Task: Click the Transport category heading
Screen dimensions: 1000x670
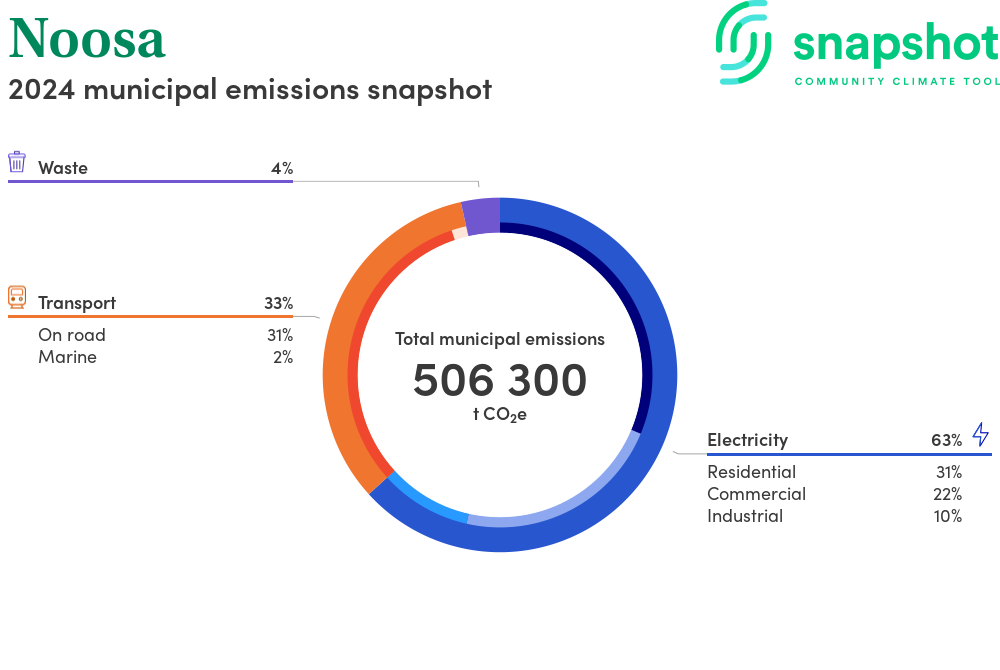Action: pos(77,303)
